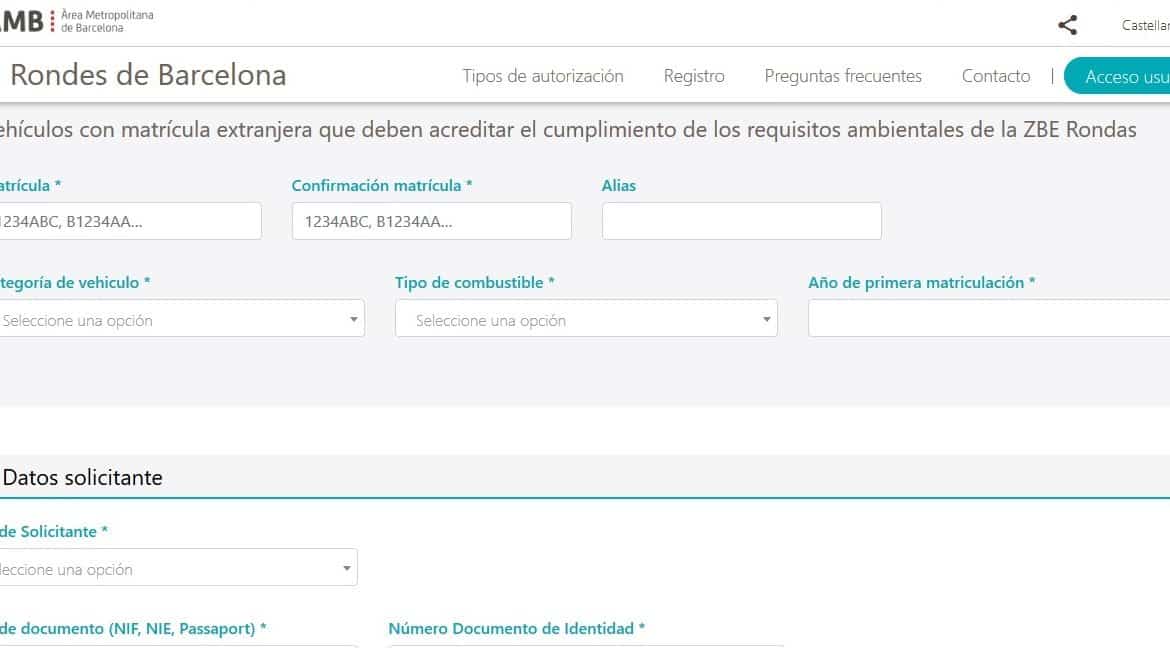Click the Año de primera matriculación field
The image size is (1170, 648).
tap(989, 319)
